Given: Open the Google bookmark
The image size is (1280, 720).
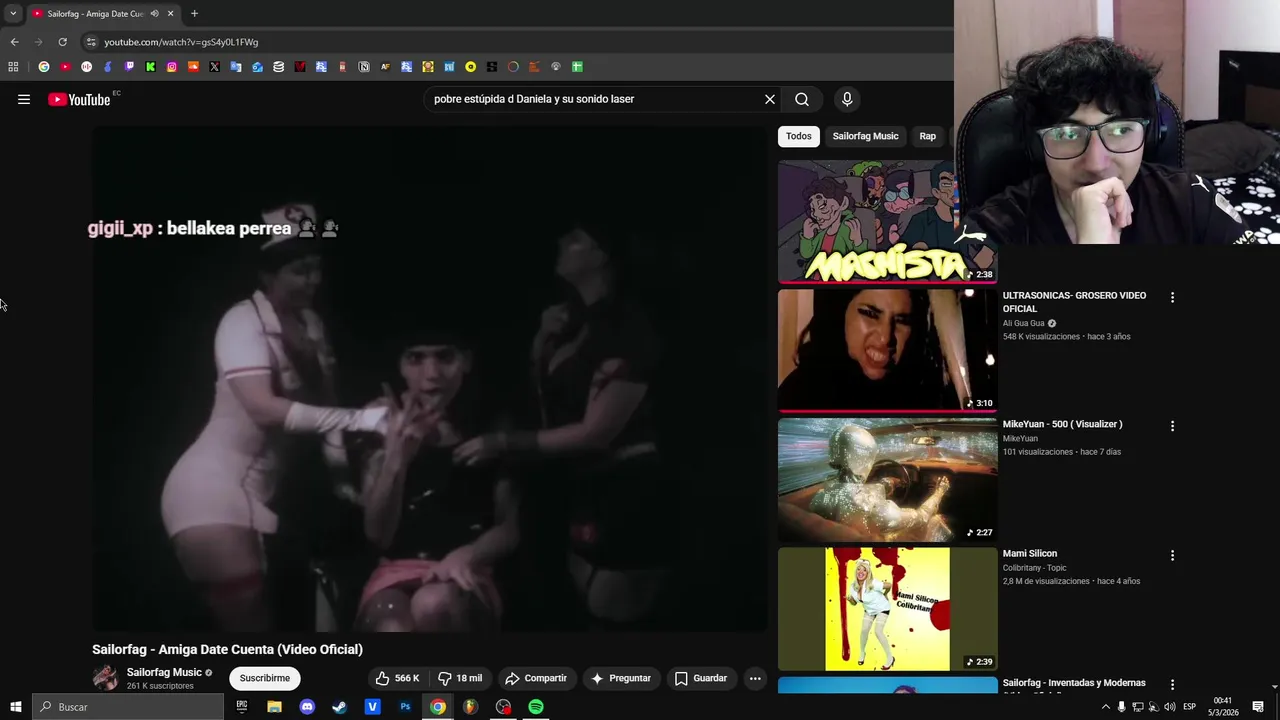Looking at the screenshot, I should point(44,67).
